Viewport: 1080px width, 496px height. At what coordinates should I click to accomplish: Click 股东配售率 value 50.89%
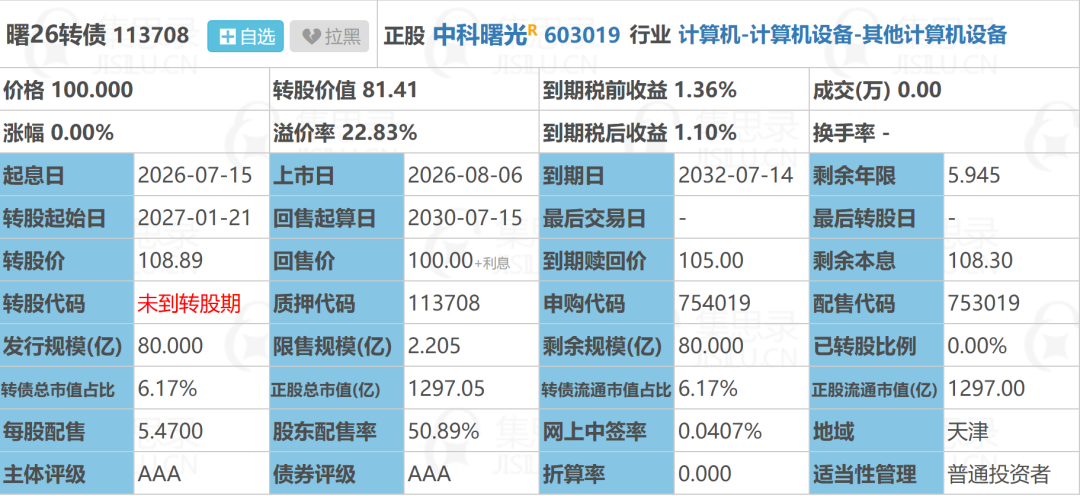click(443, 431)
